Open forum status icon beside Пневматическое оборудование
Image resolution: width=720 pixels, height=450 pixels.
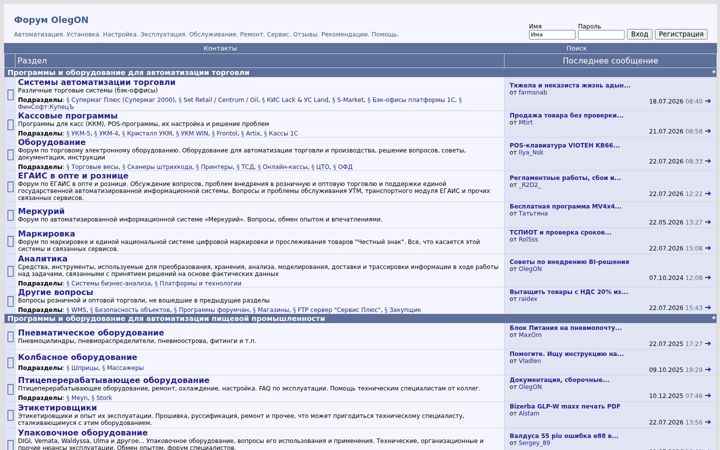click(10, 337)
